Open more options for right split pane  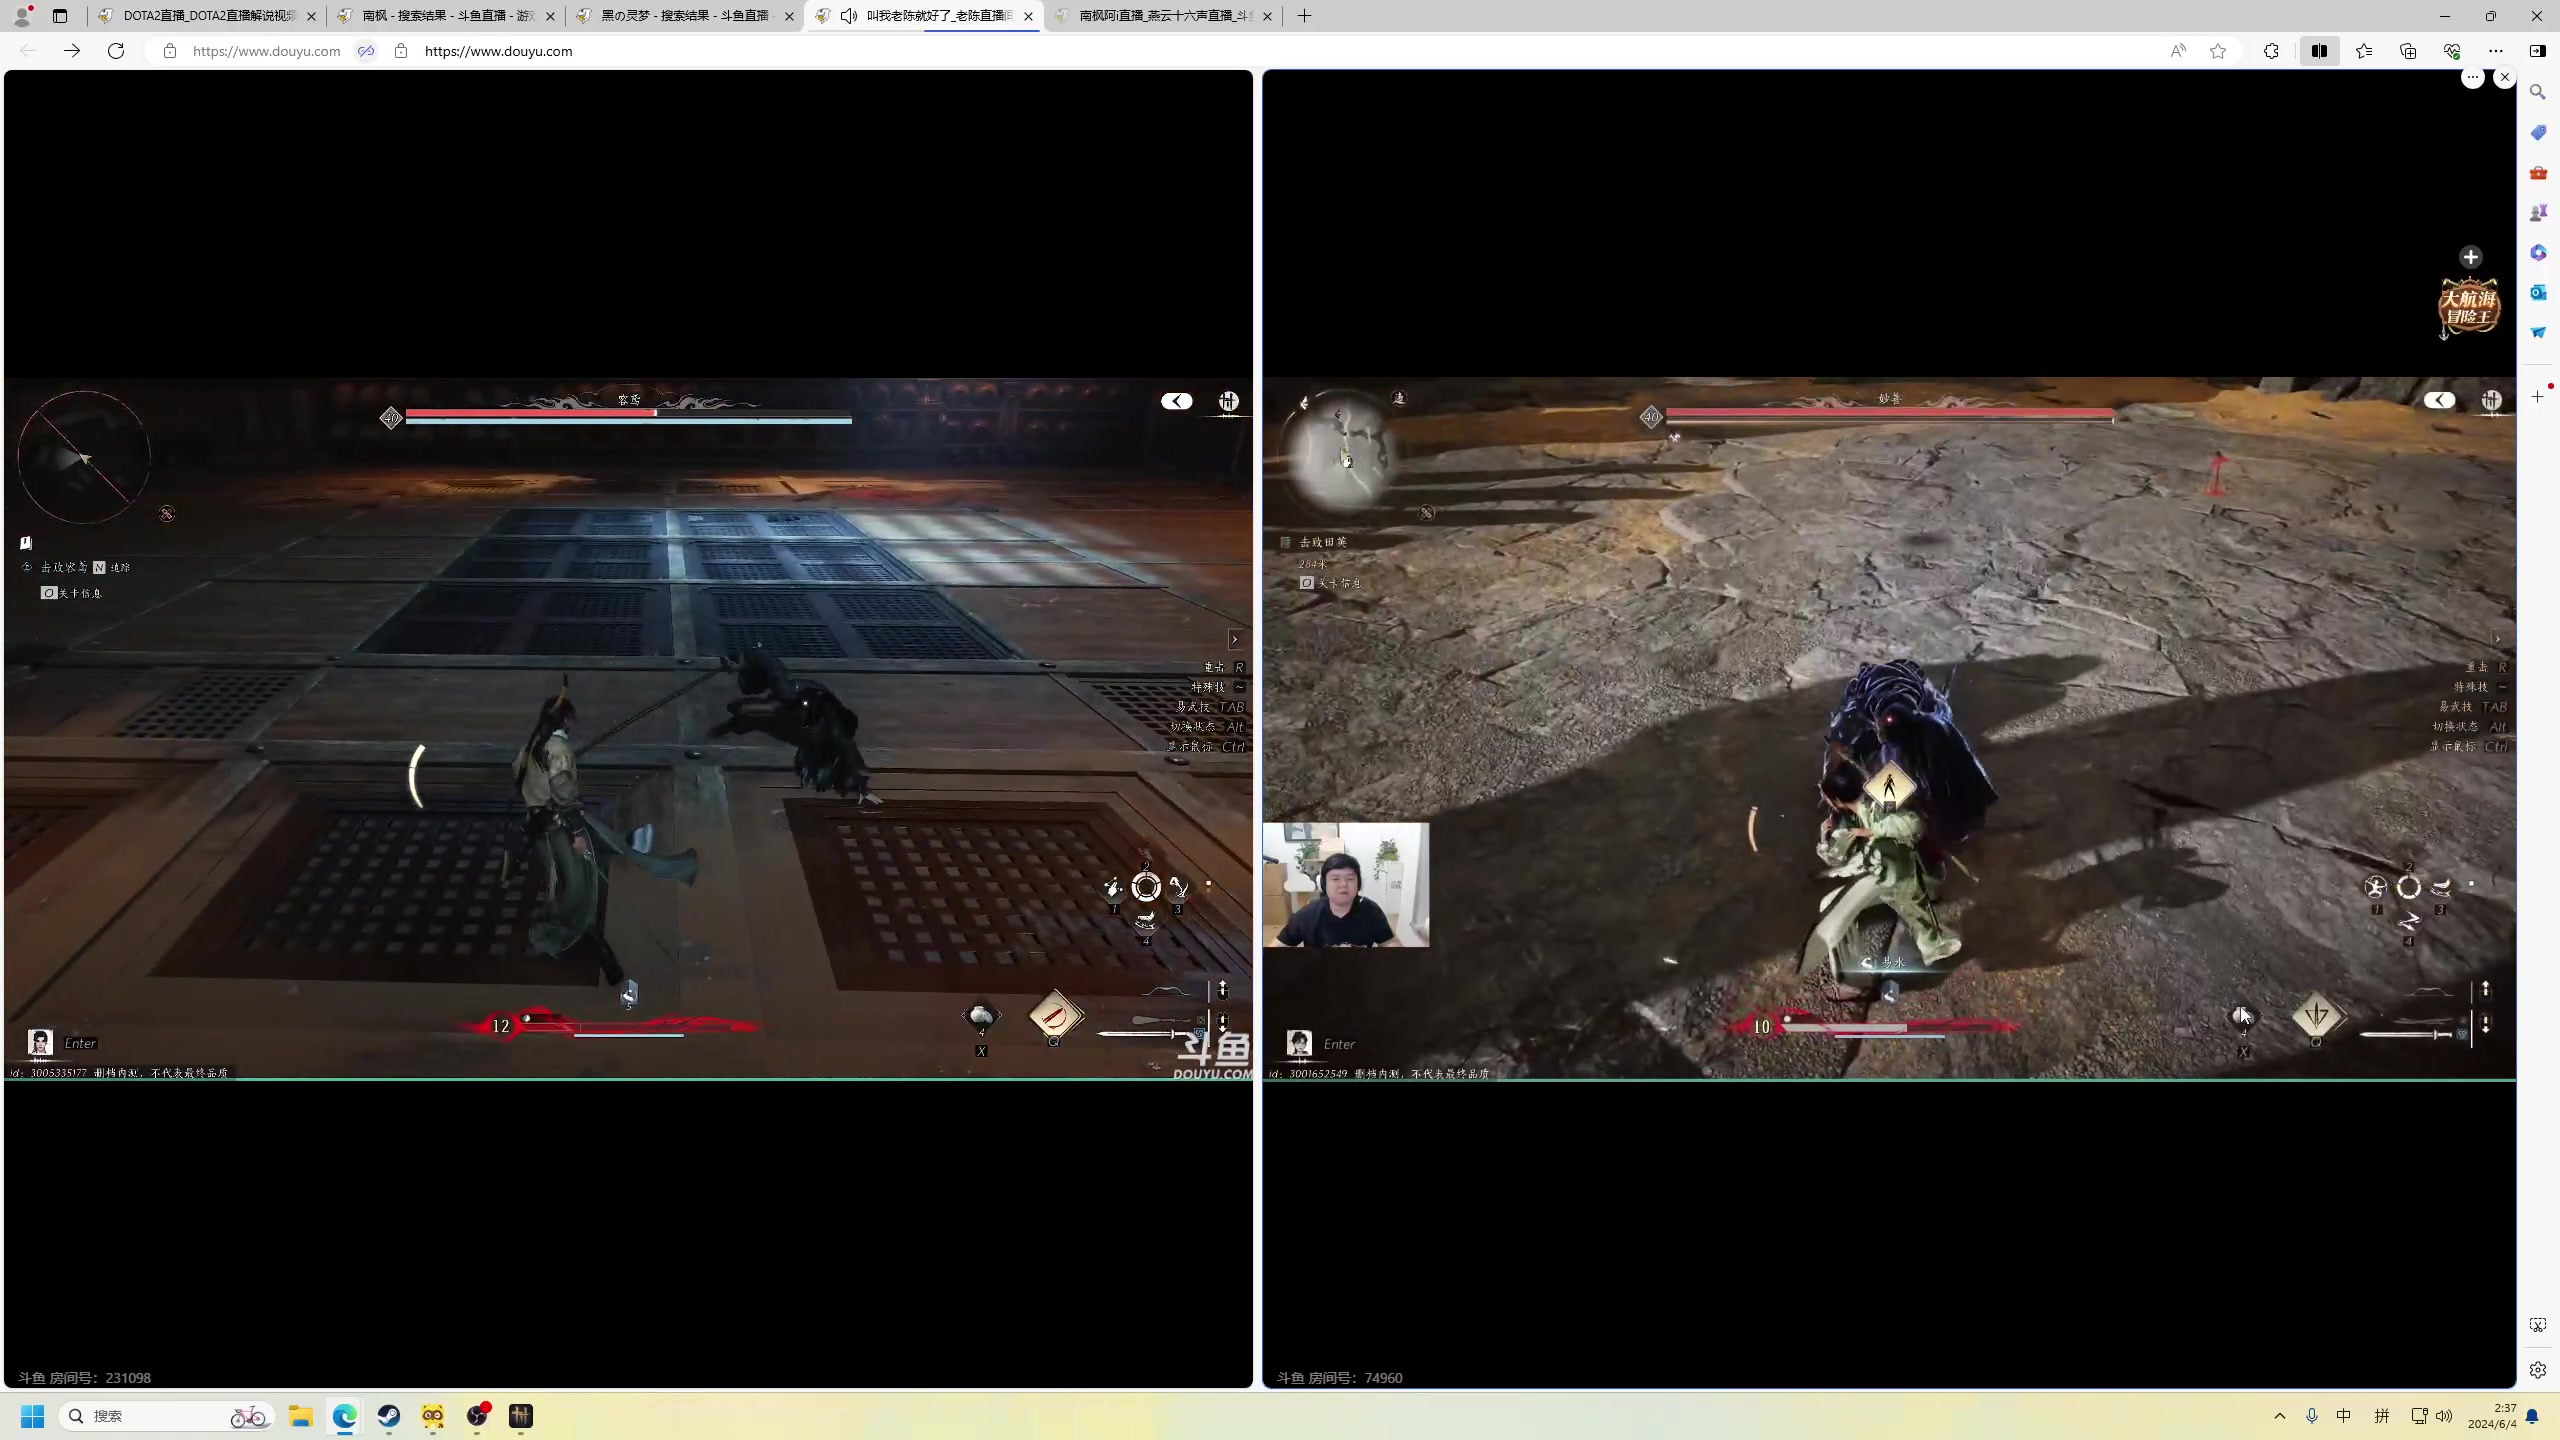pos(2473,78)
